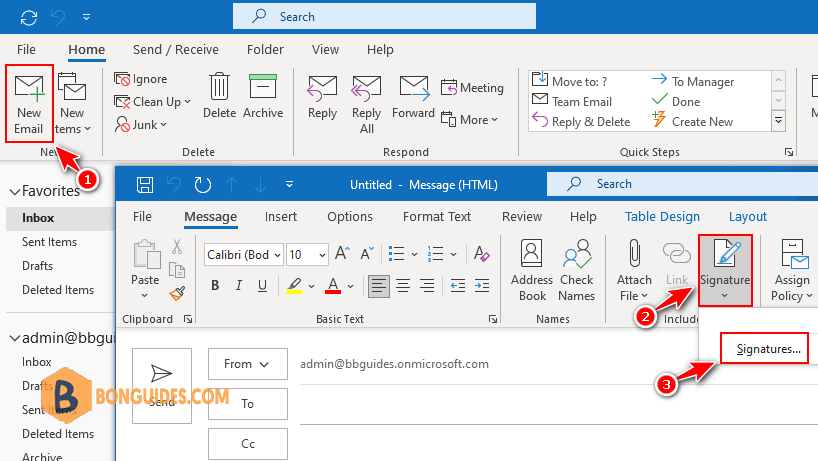Click the Redo icon in the message window title bar
The height and width of the screenshot is (461, 818).
(x=202, y=185)
